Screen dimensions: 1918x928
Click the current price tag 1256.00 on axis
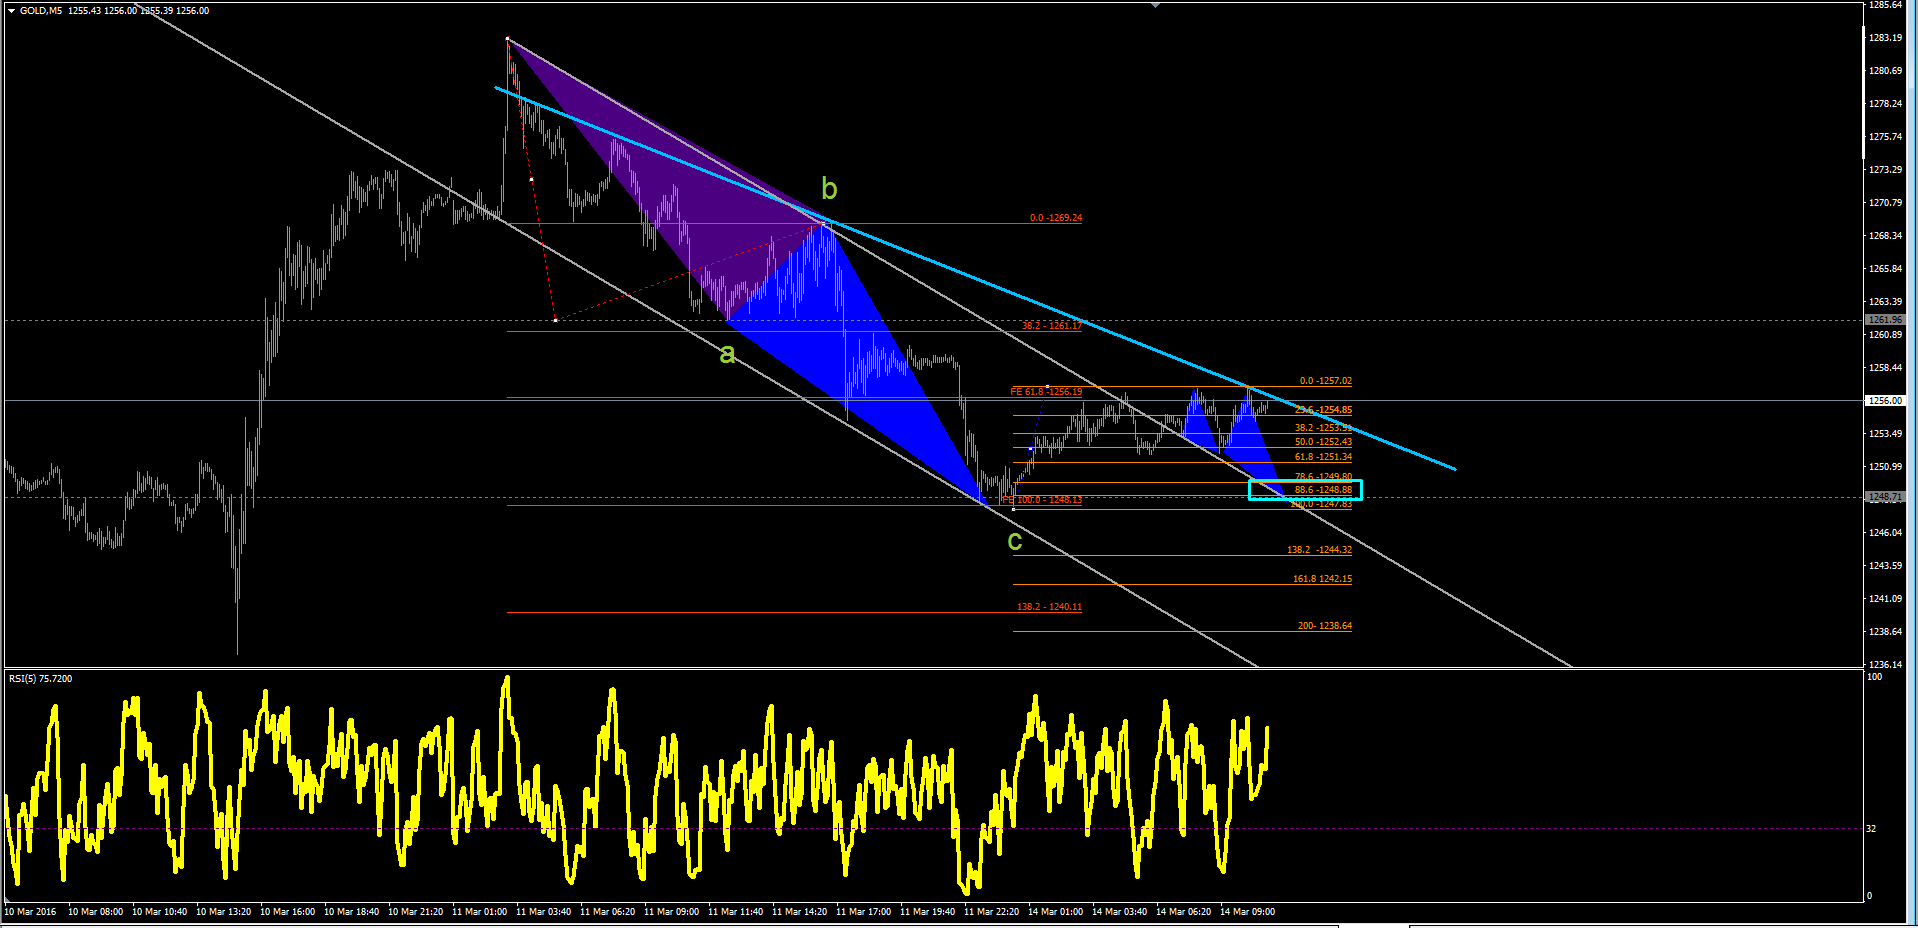pyautogui.click(x=1886, y=401)
